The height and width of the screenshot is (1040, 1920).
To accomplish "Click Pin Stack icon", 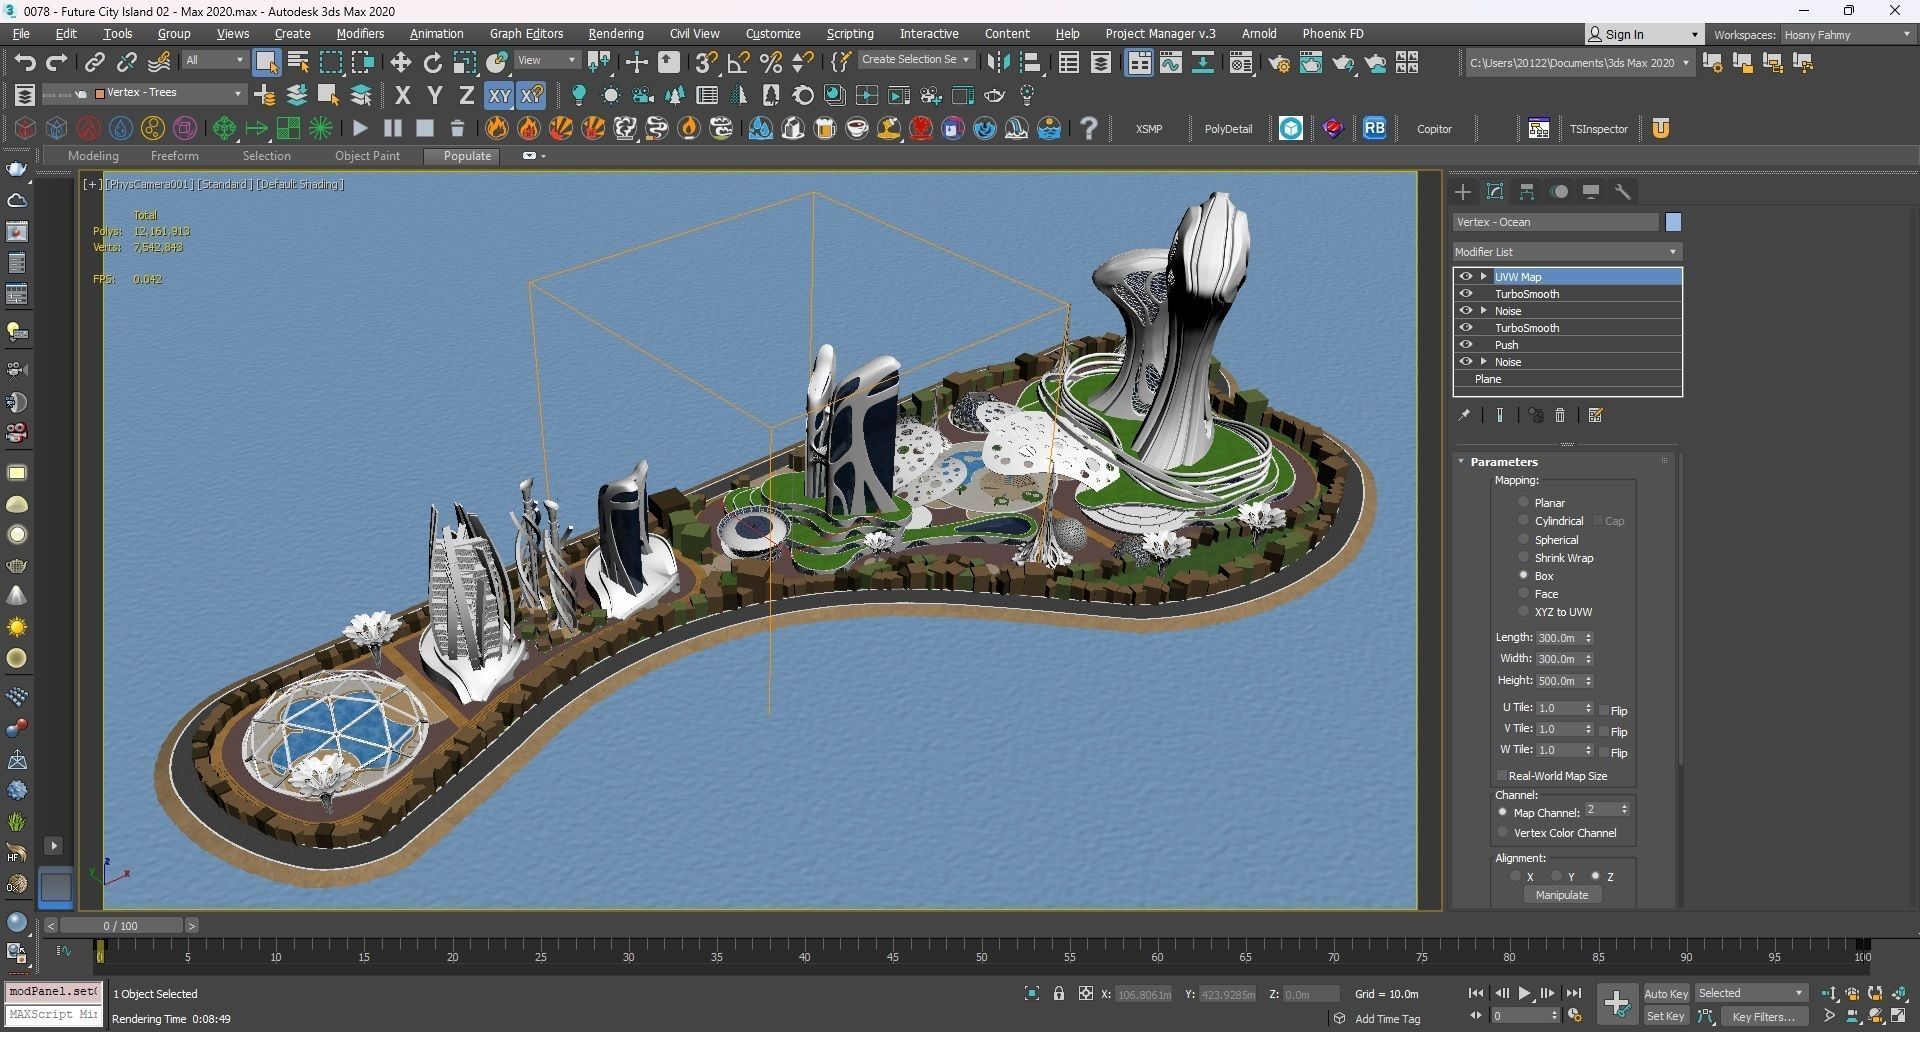I will coord(1464,415).
